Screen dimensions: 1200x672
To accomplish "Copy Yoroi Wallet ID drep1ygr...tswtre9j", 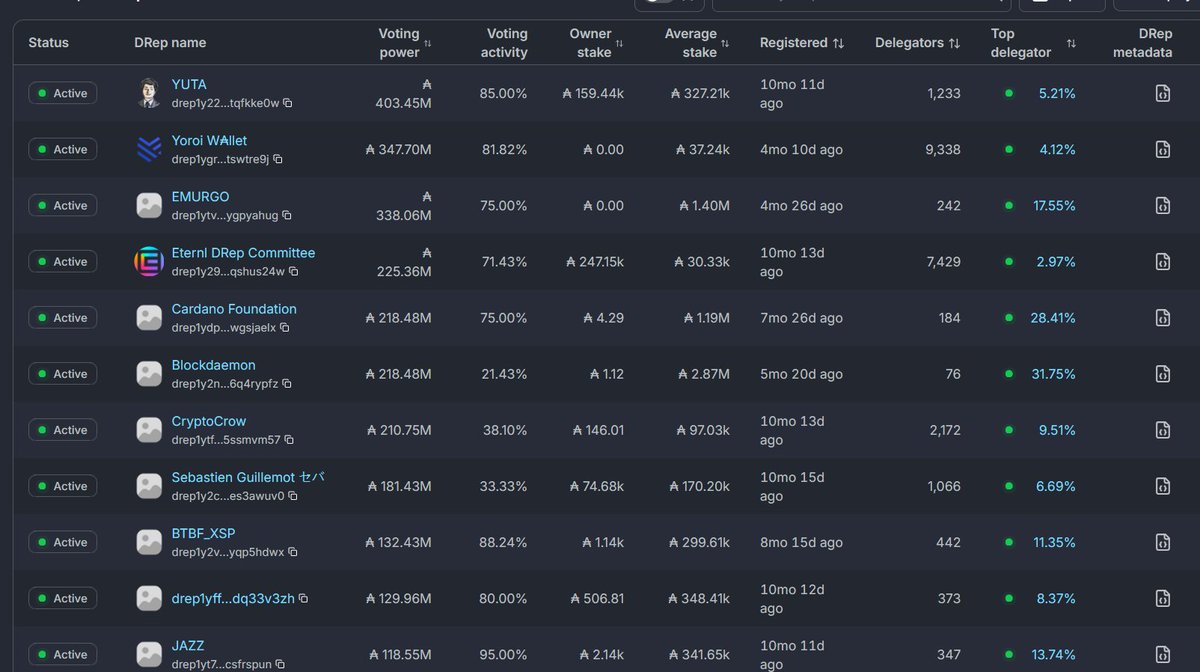I will coord(278,159).
